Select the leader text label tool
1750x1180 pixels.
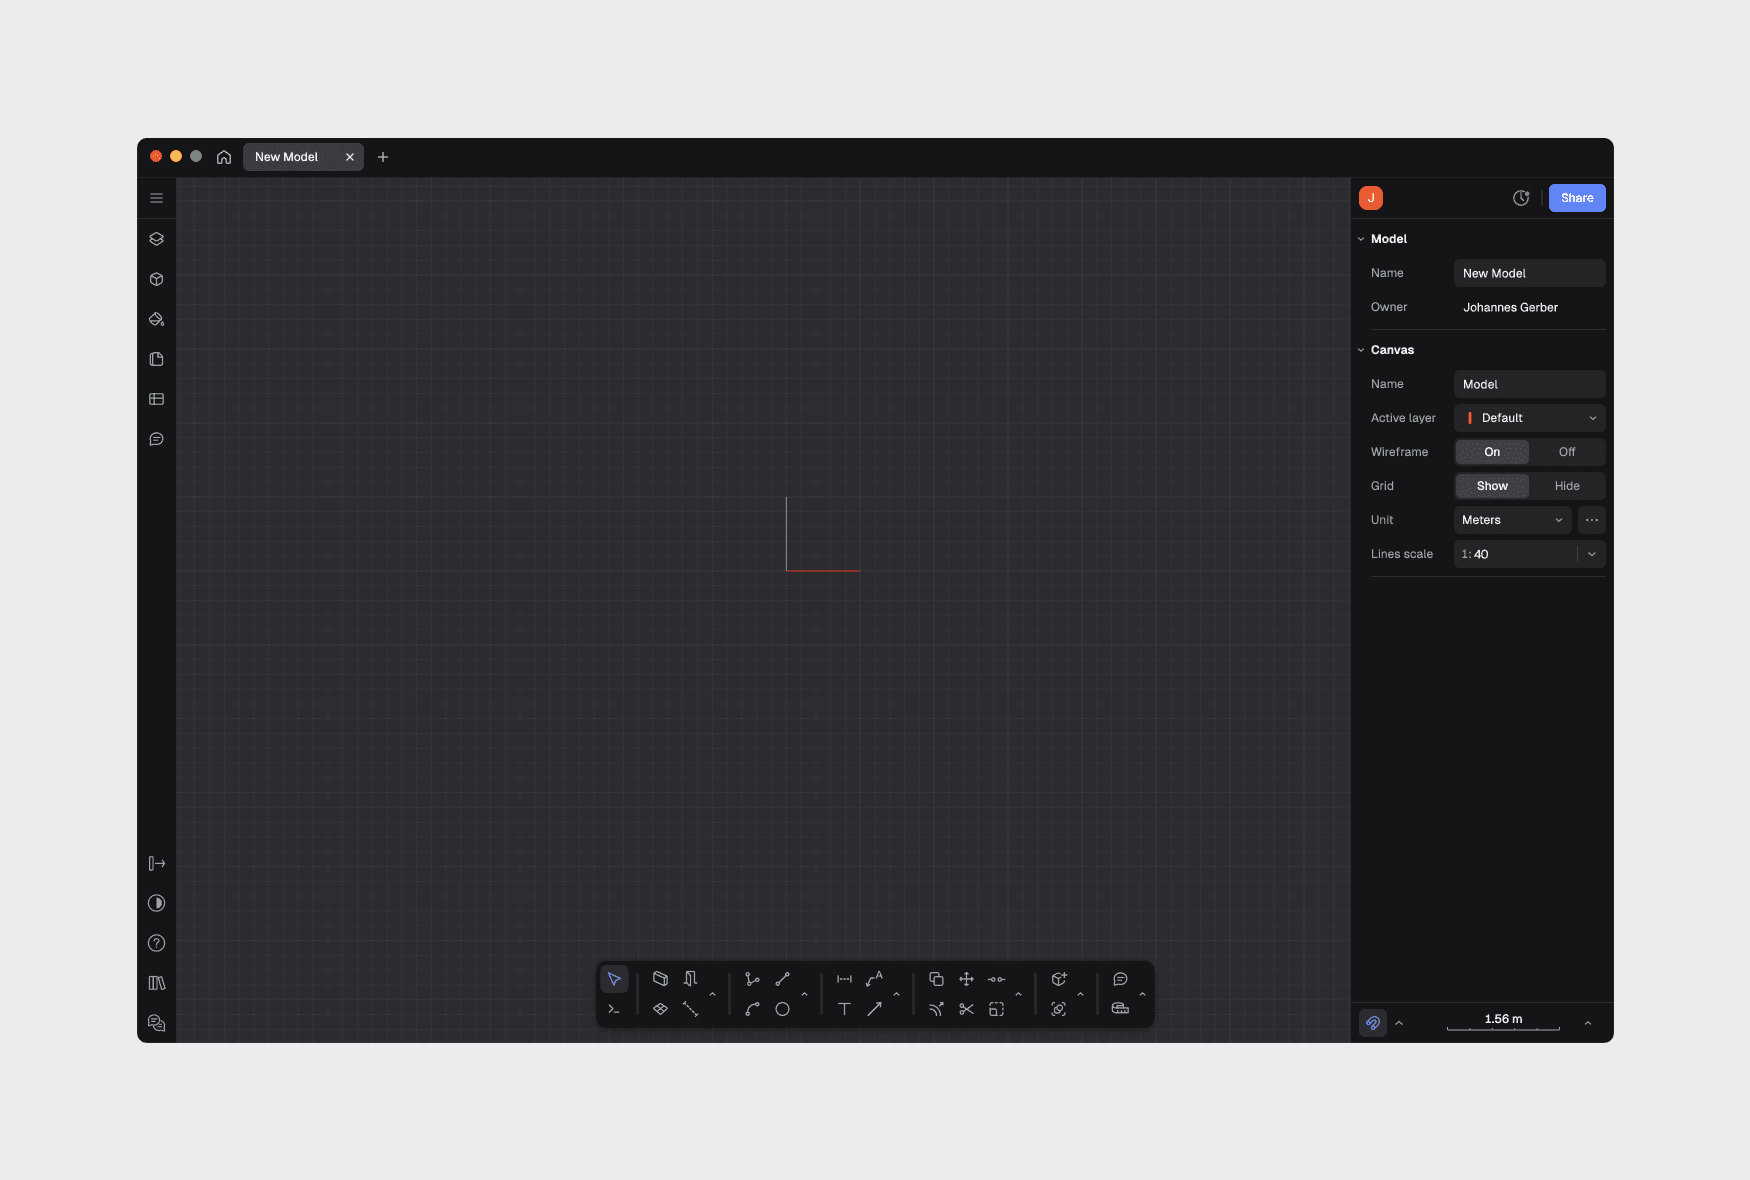[874, 979]
